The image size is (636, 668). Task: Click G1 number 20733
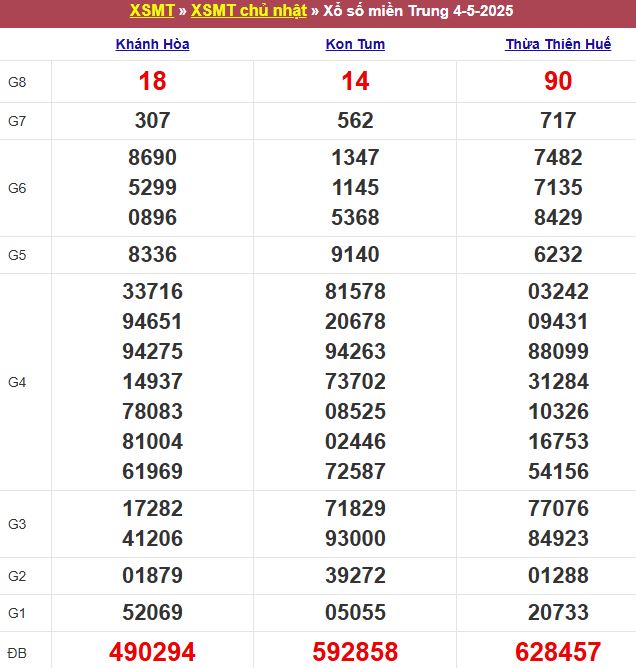pos(558,612)
